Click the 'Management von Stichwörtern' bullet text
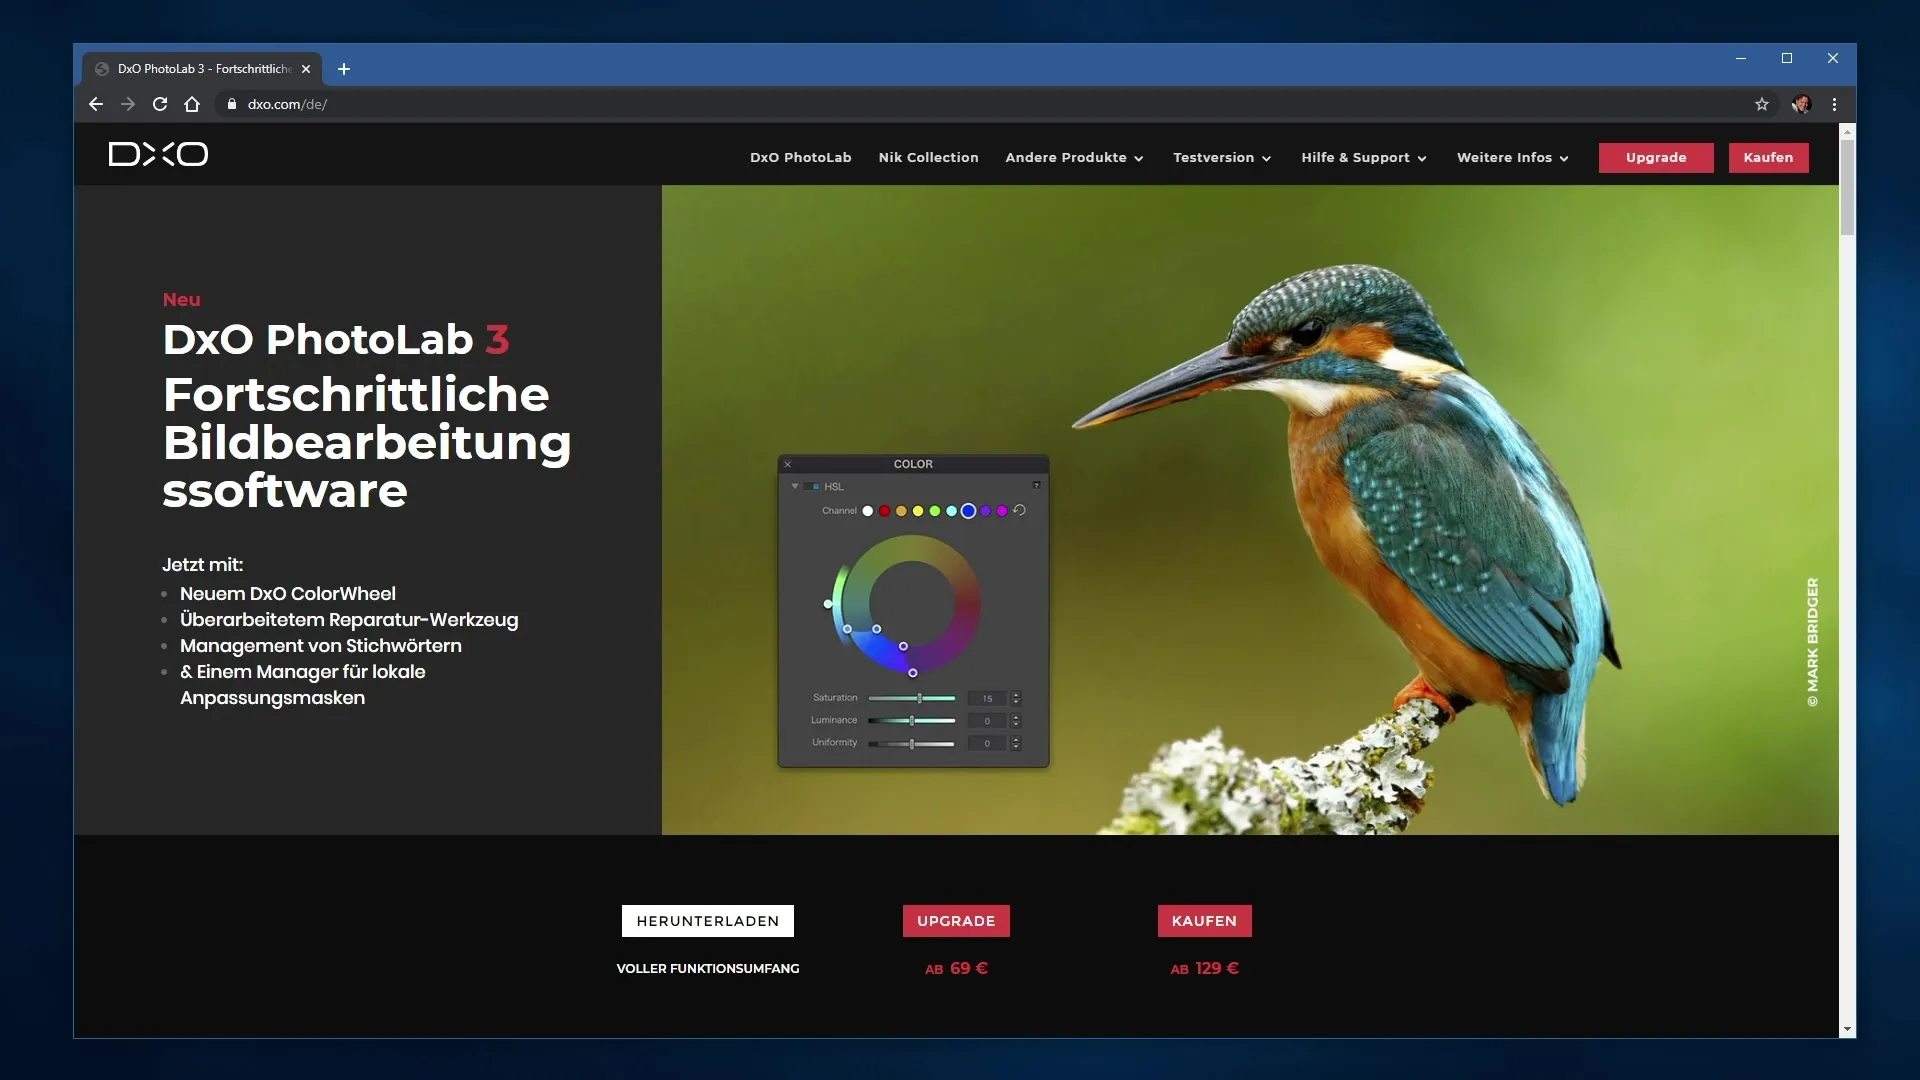This screenshot has height=1080, width=1920. pos(321,645)
